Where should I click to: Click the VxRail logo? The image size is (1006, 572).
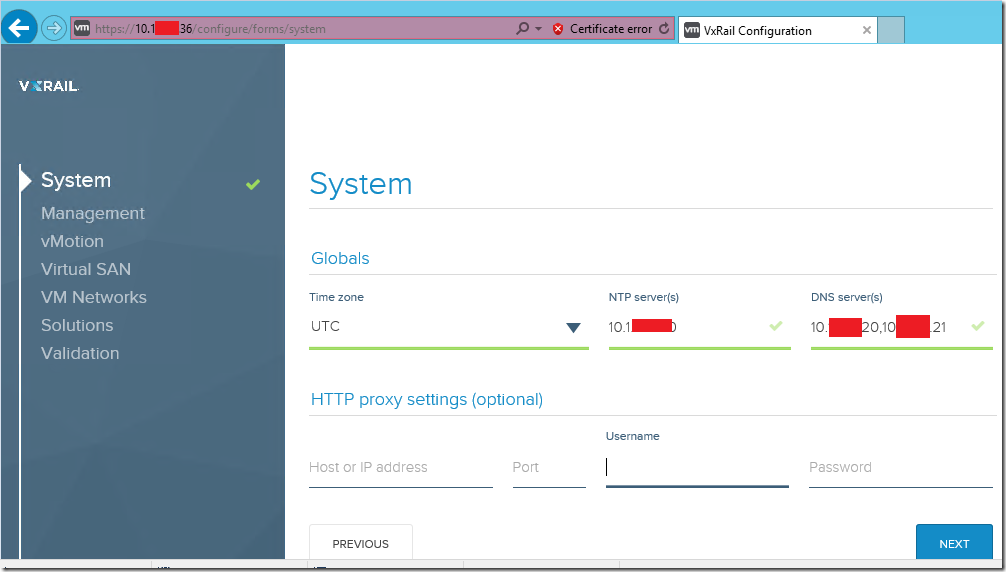(x=49, y=86)
